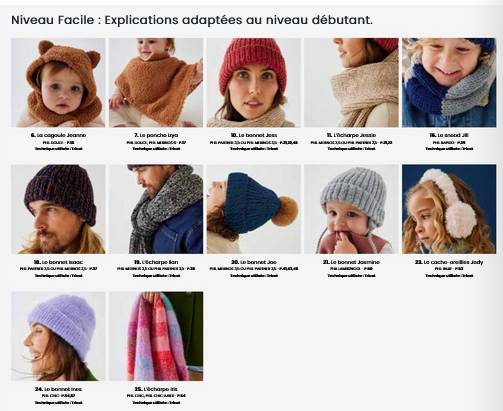Click the navy pompom bonnet Joe photo
Viewport: 503px width, 411px height.
(254, 209)
